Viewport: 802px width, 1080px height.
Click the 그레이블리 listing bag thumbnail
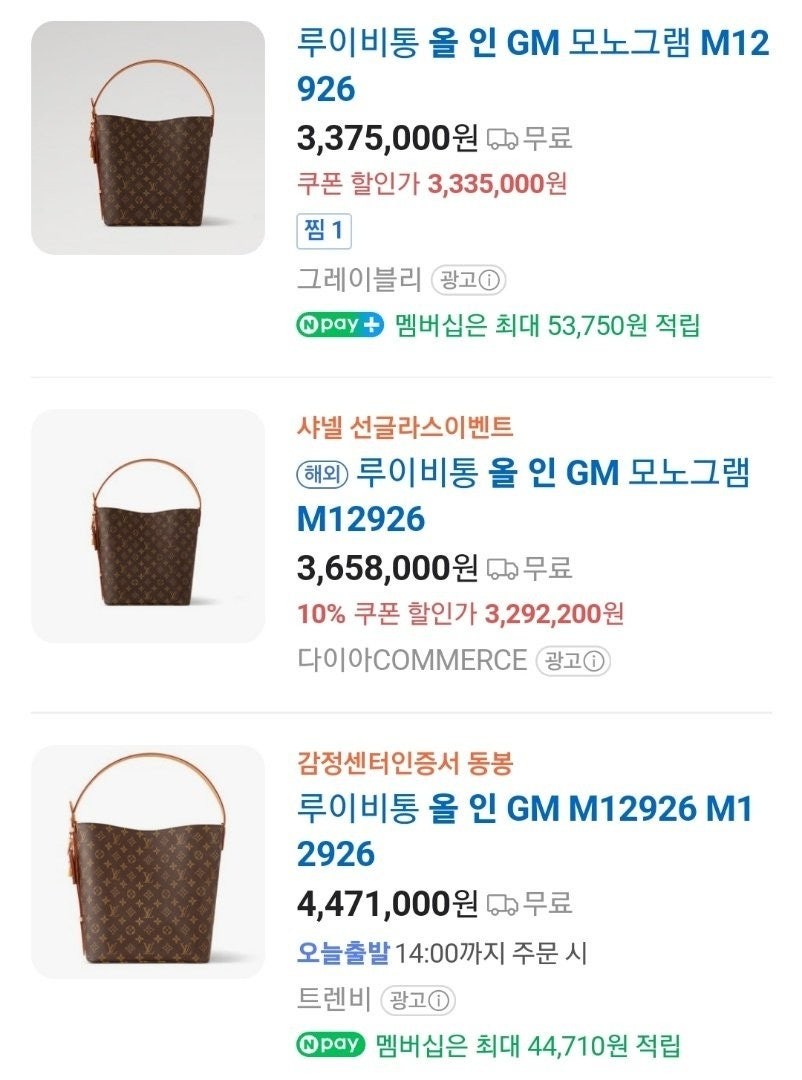click(148, 138)
